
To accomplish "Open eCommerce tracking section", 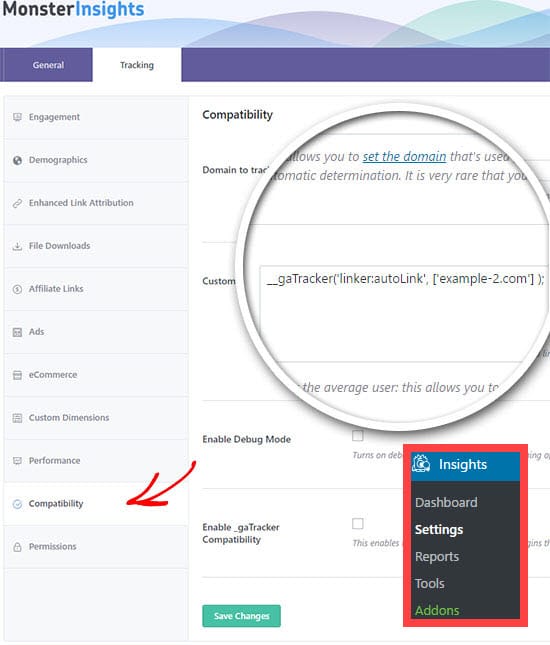I will [96, 375].
